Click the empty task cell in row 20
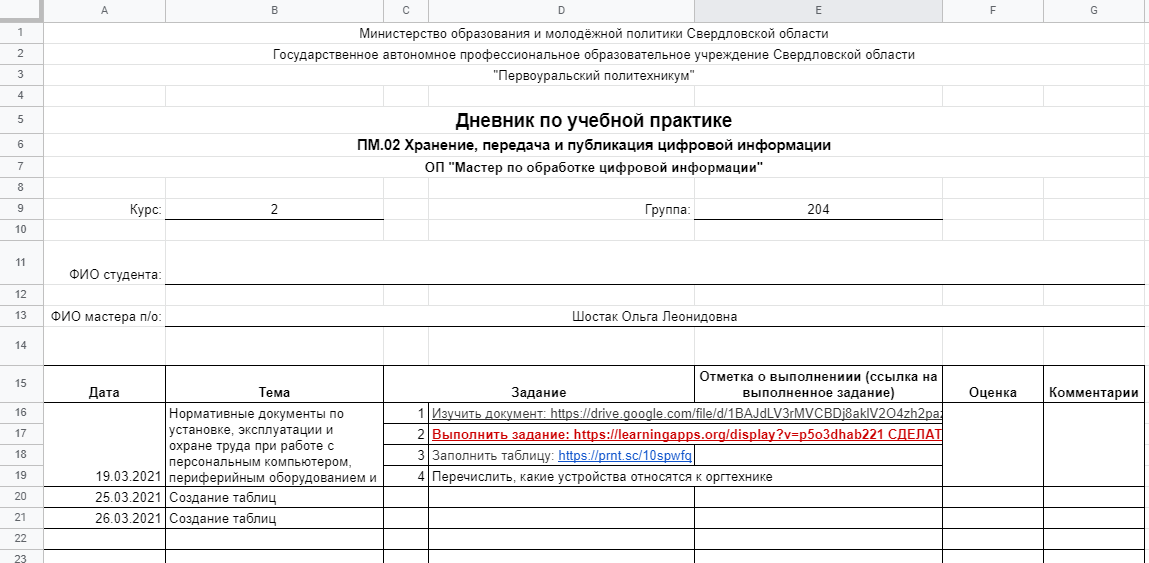This screenshot has width=1149, height=563. click(561, 498)
